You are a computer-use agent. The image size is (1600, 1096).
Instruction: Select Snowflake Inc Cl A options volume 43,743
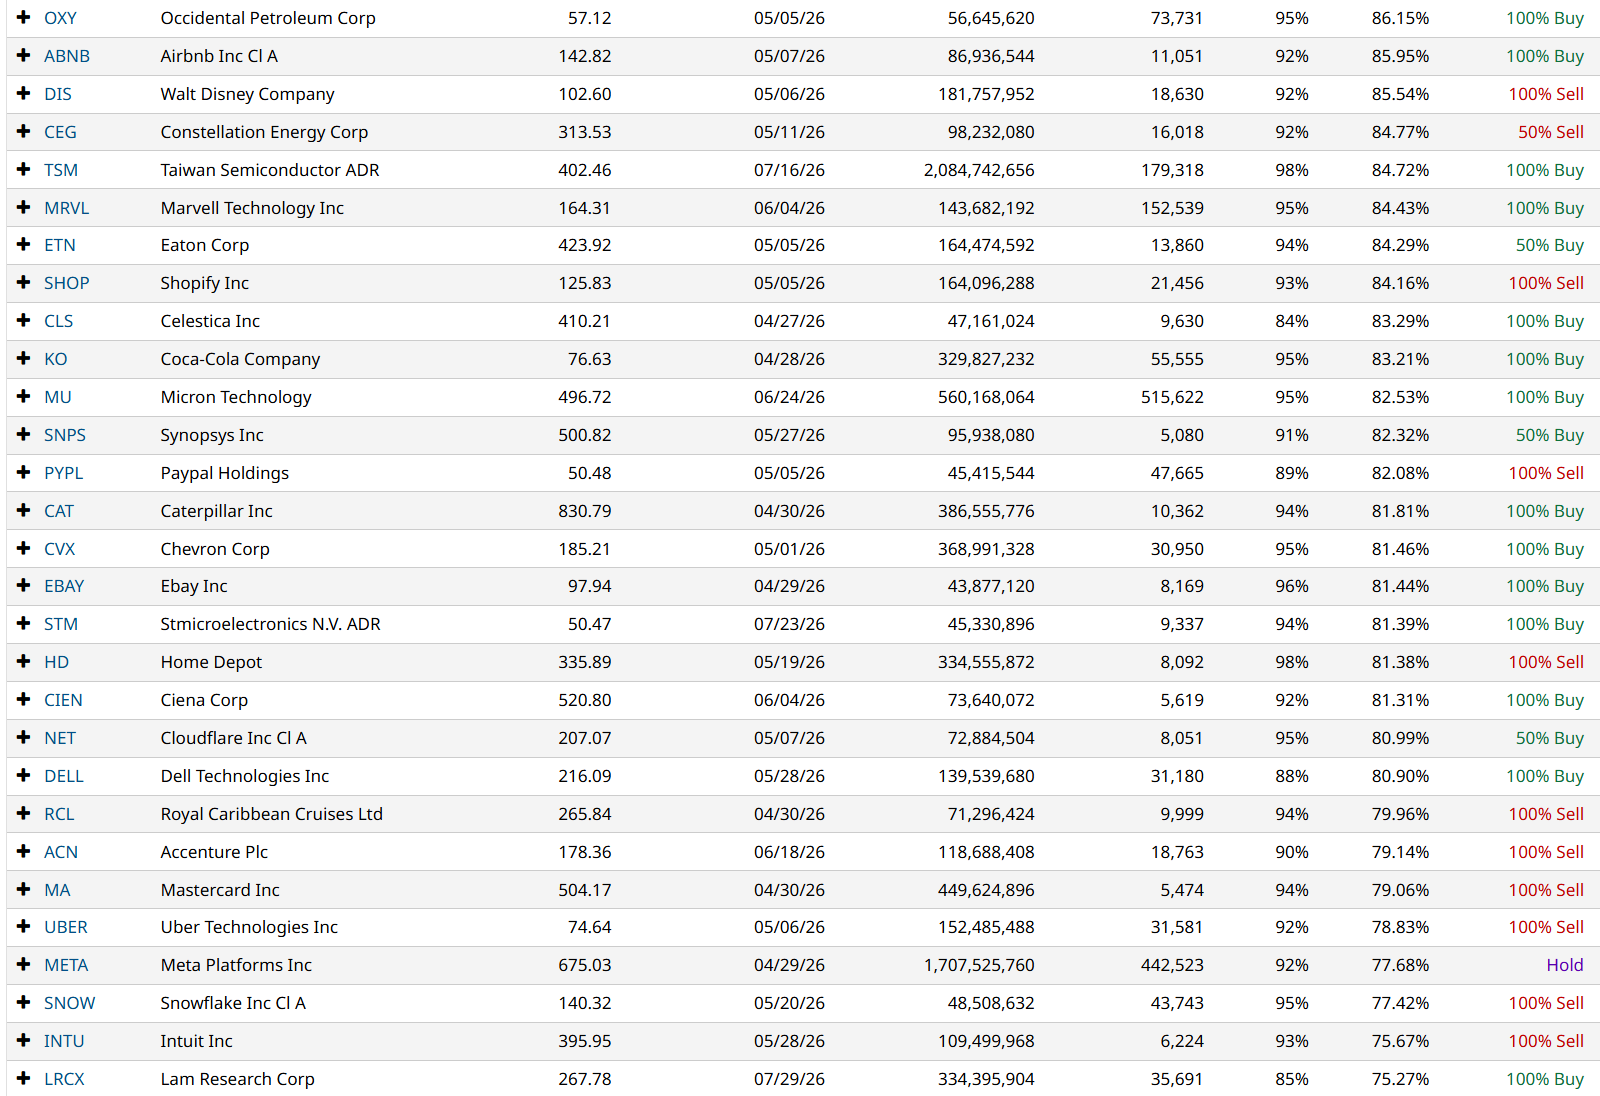1177,1003
